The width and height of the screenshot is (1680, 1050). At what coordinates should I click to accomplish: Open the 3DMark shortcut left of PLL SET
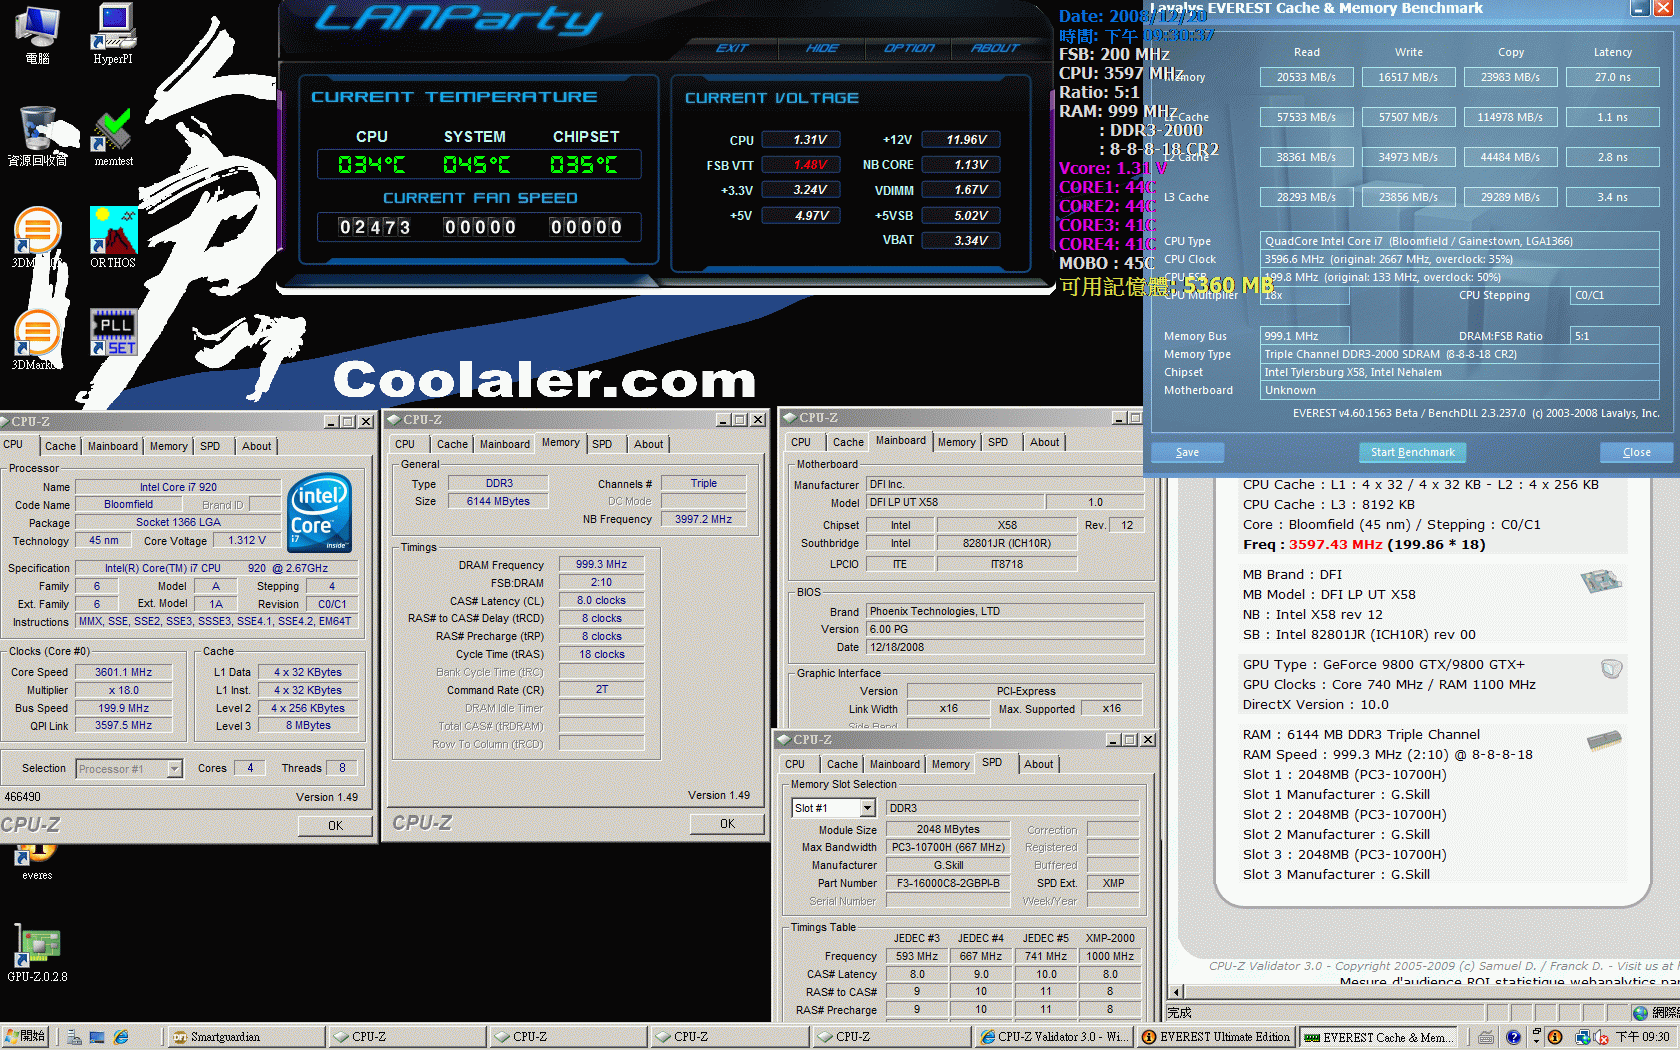coord(37,339)
